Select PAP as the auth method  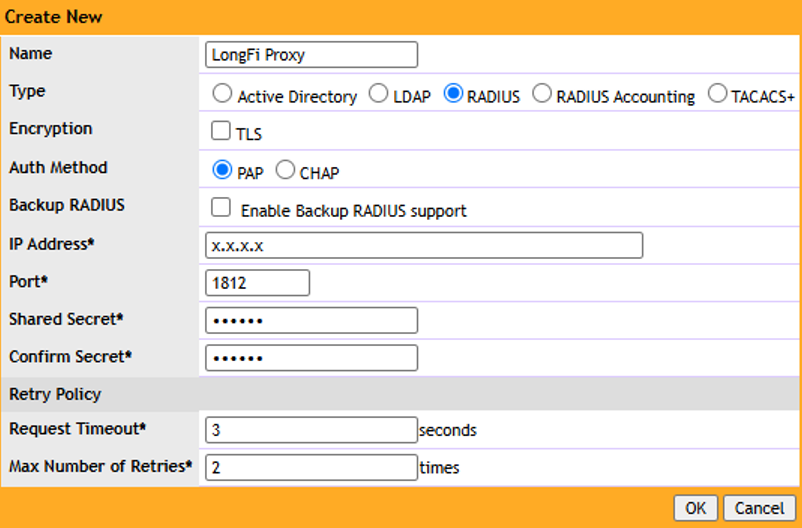point(222,169)
